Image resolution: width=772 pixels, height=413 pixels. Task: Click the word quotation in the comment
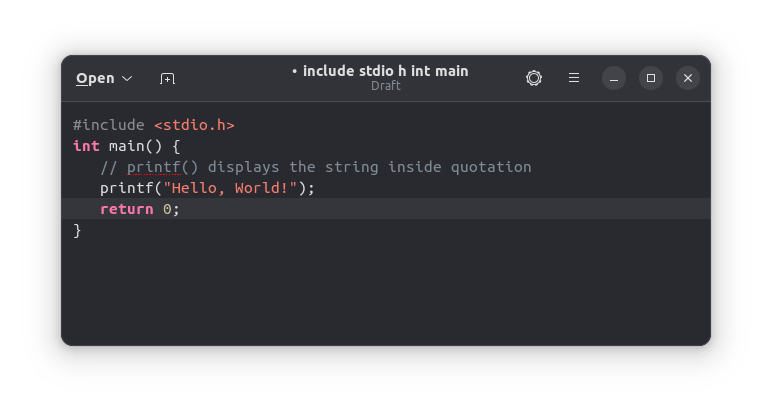[491, 167]
